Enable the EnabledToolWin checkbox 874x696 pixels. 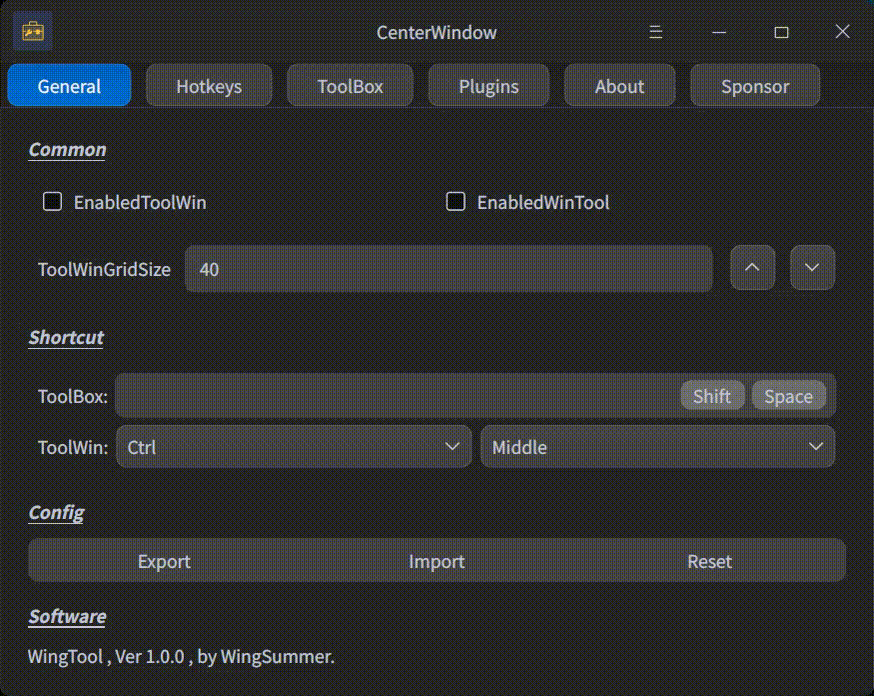tap(51, 202)
